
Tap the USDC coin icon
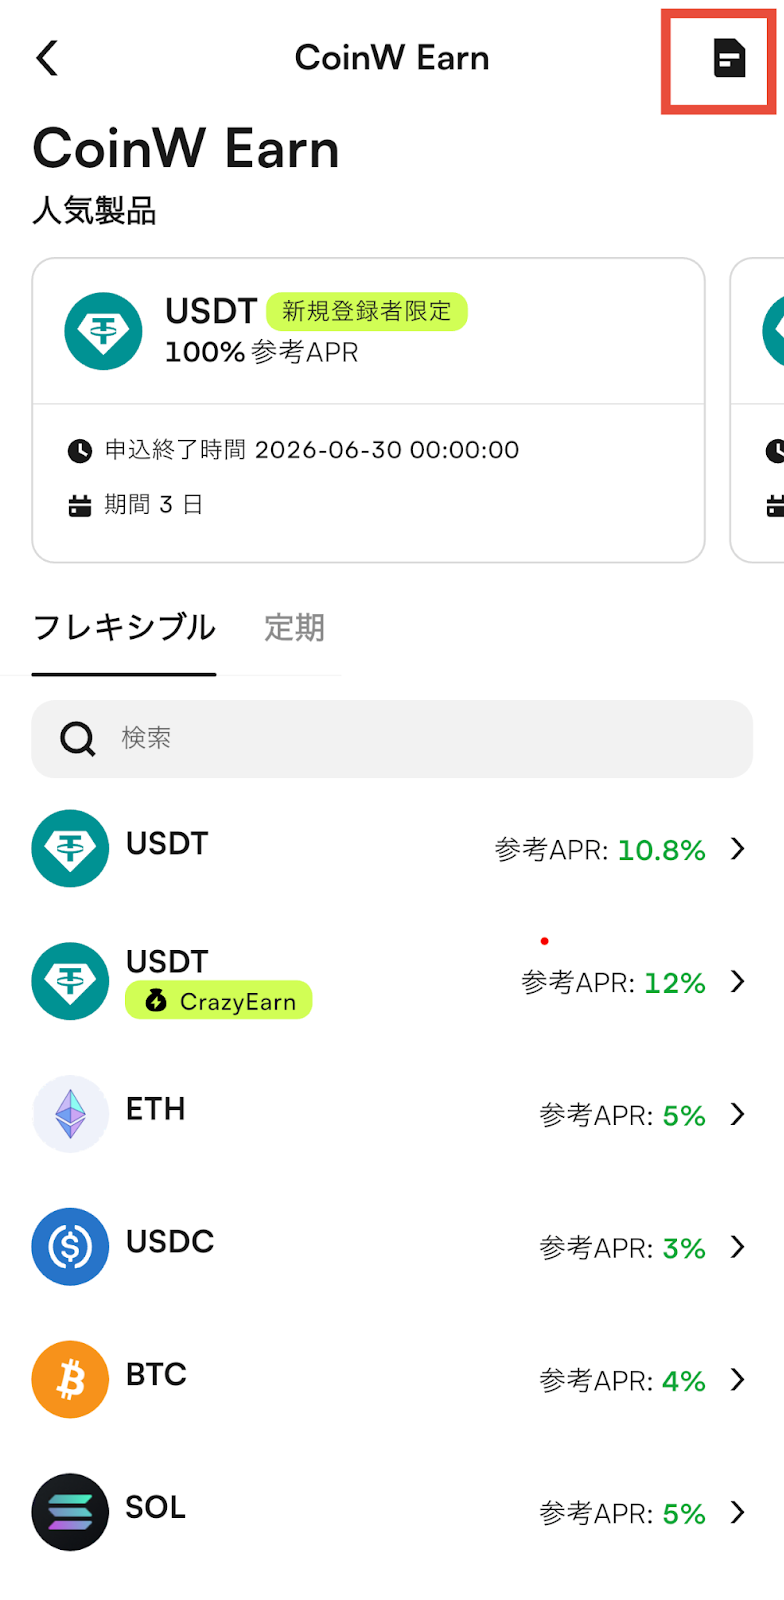point(70,1247)
